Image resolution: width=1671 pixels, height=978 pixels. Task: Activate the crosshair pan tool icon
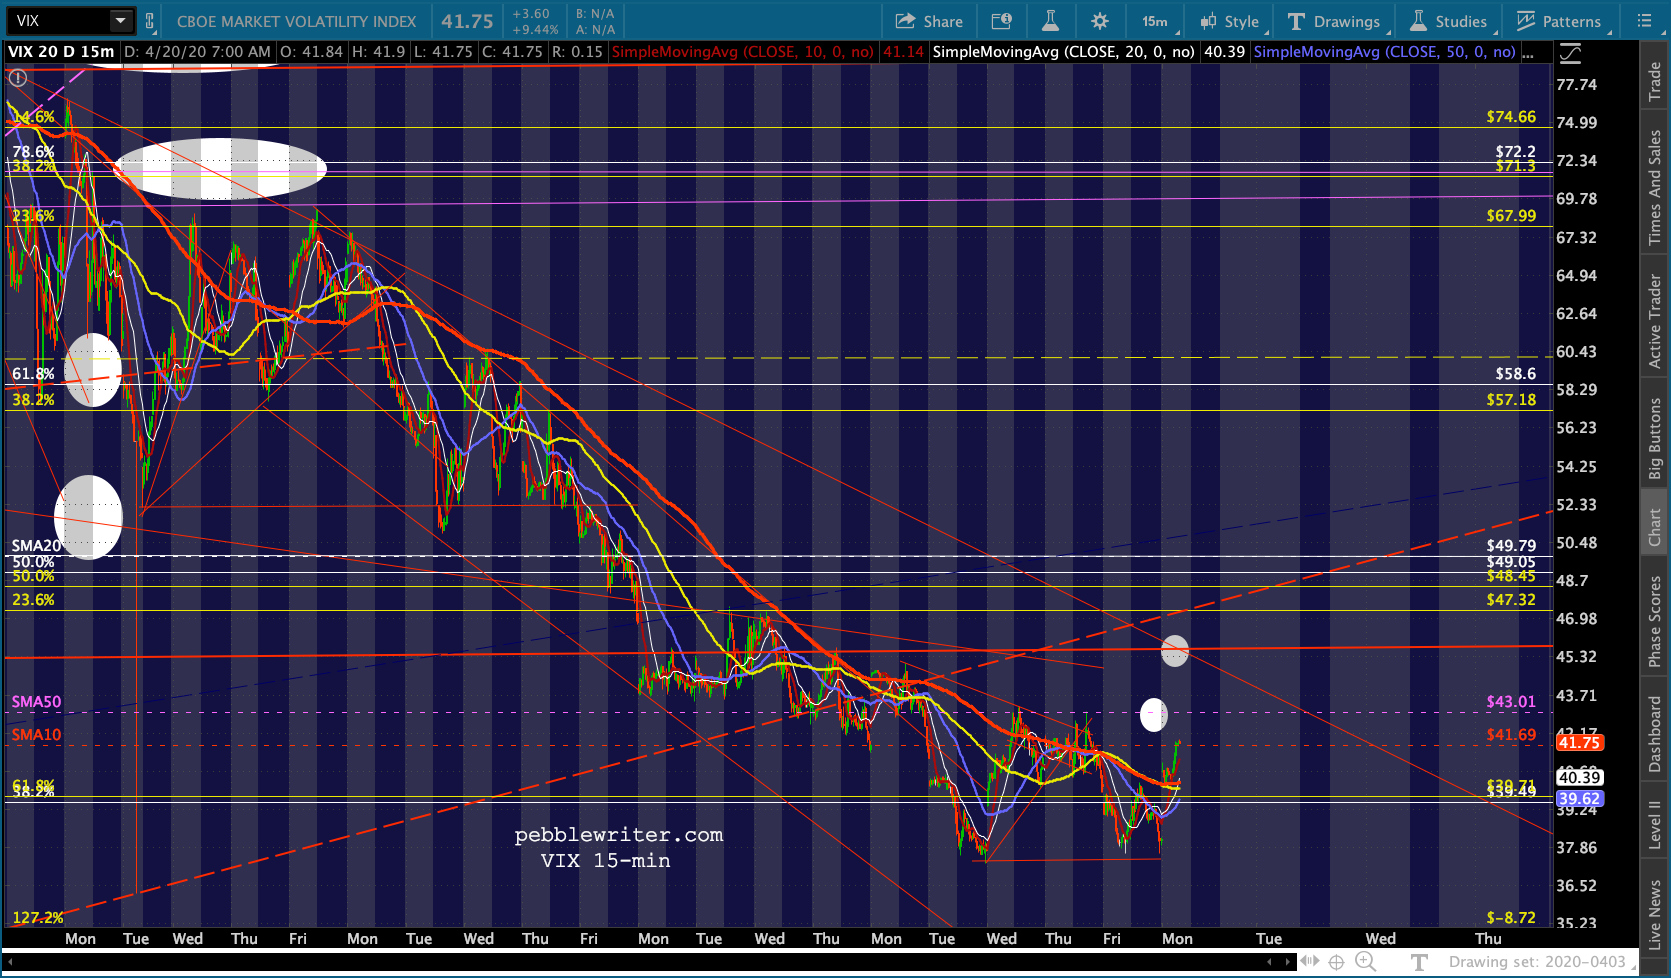[x=1336, y=962]
